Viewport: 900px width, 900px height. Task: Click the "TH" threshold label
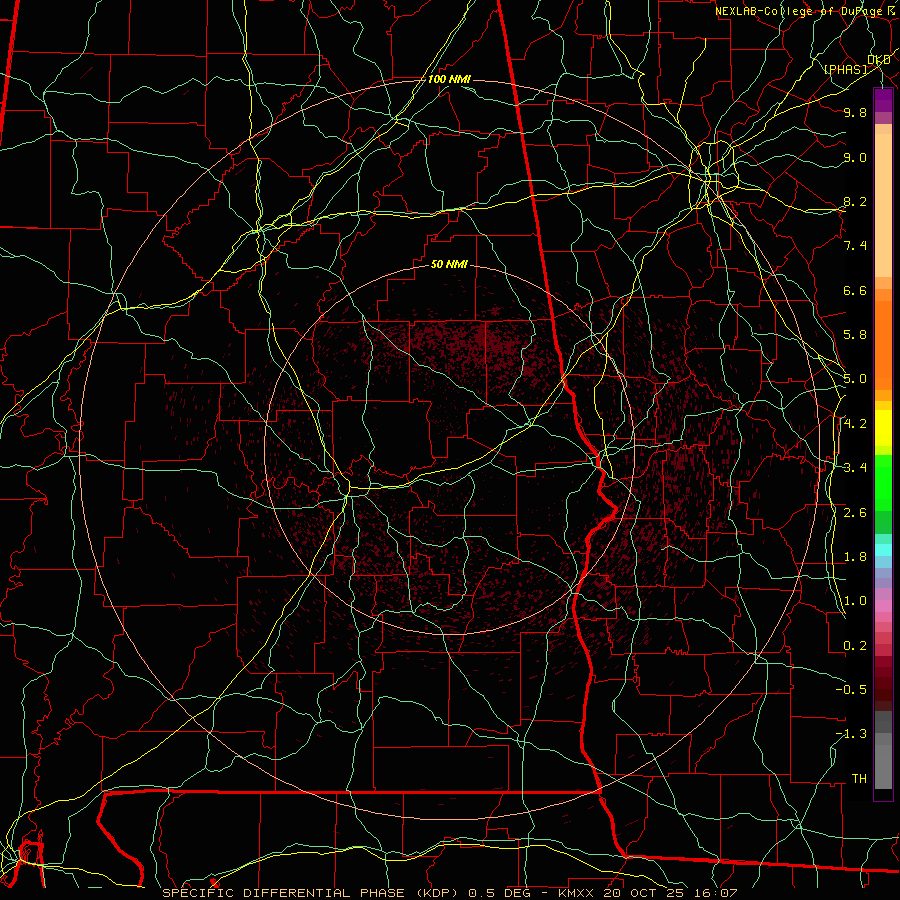pyautogui.click(x=859, y=779)
